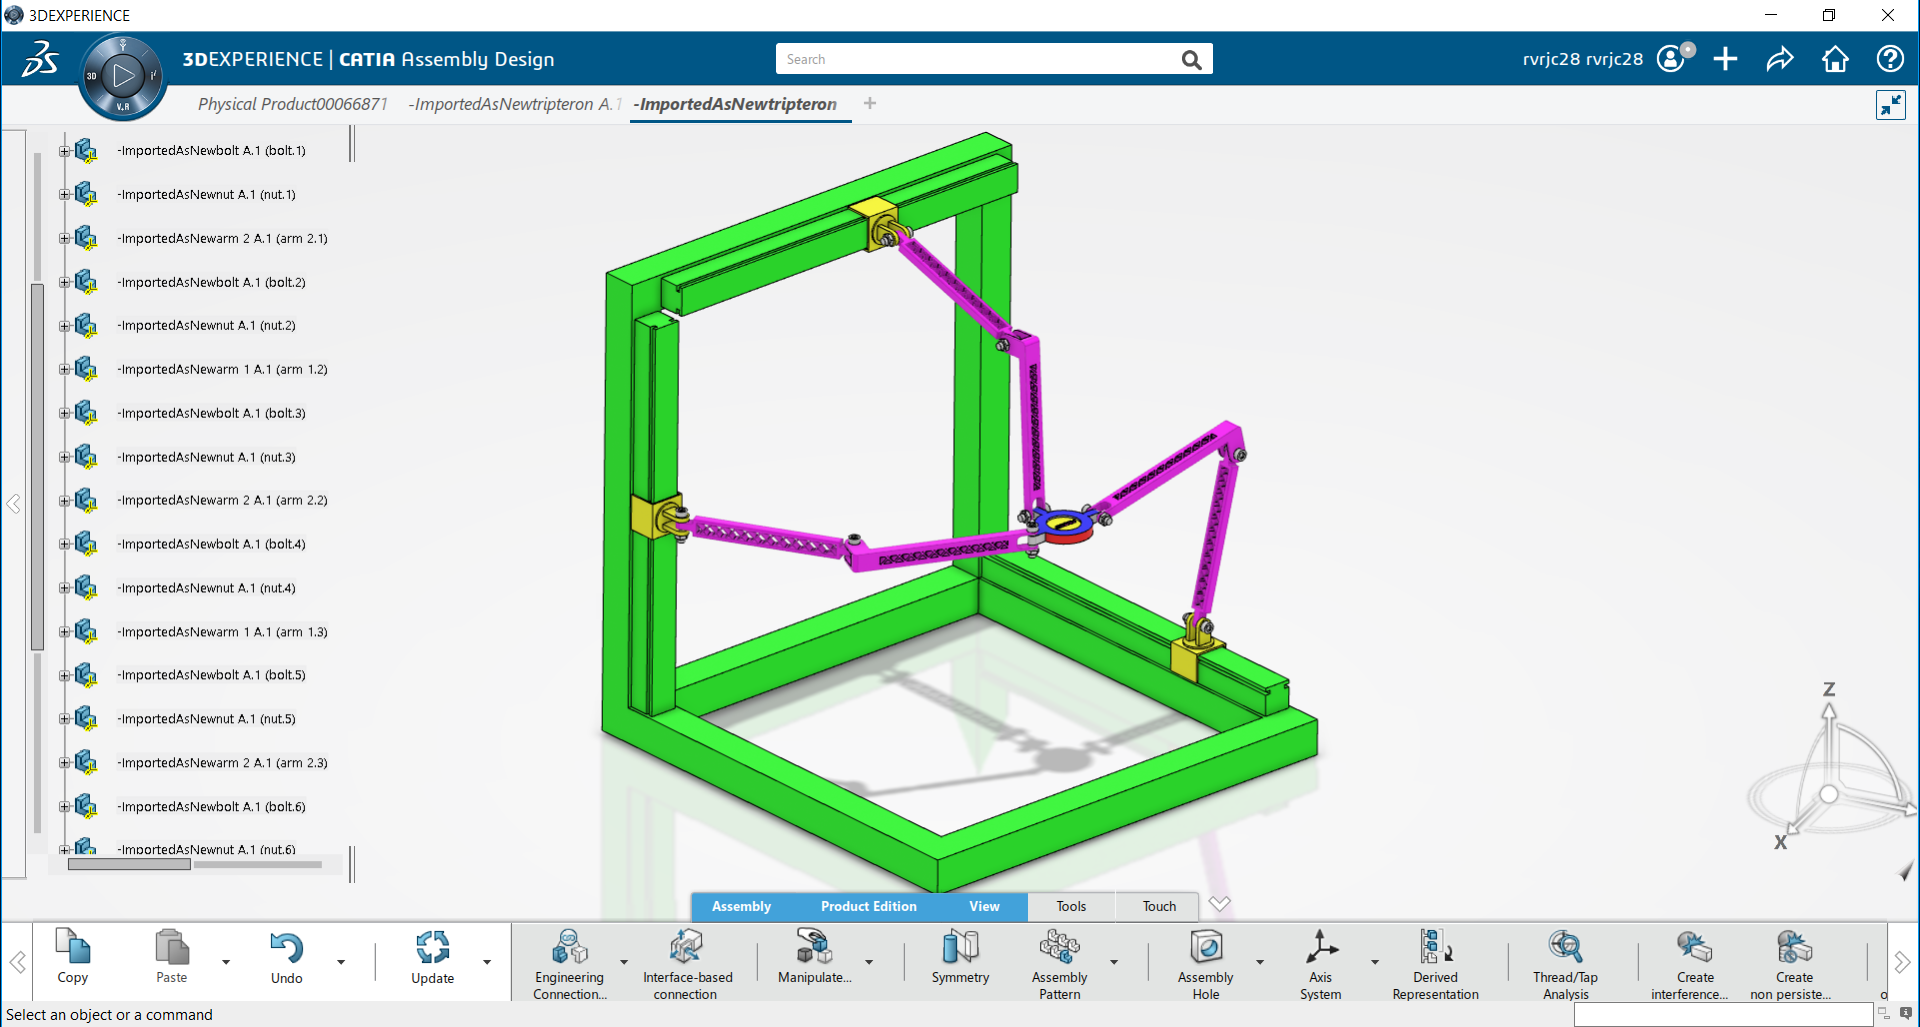Click the Create interference tool
Image resolution: width=1920 pixels, height=1027 pixels.
(x=1694, y=946)
